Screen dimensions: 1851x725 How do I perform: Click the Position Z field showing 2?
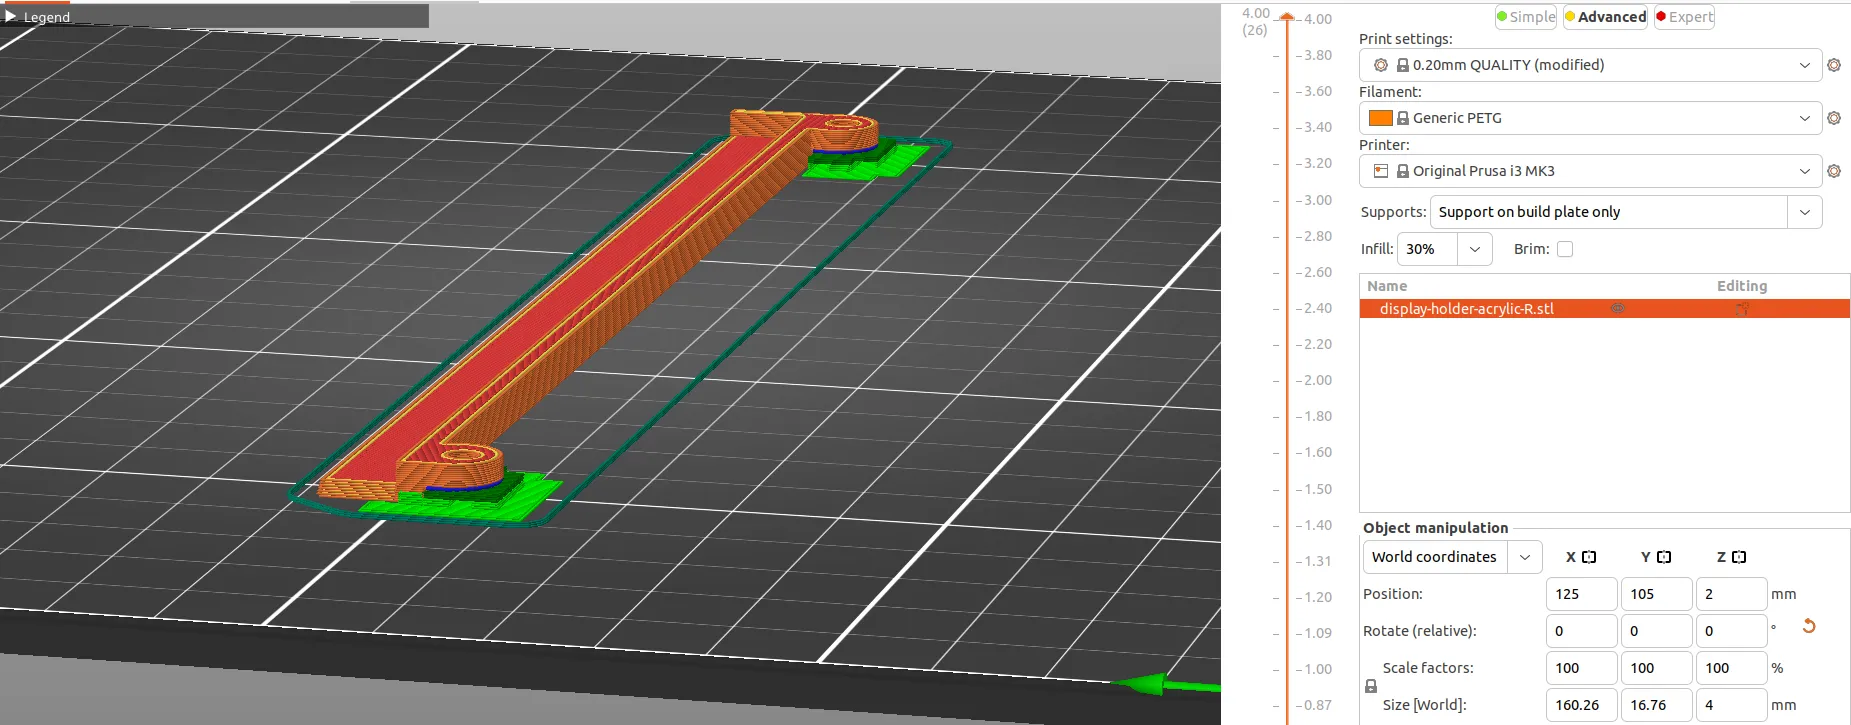pyautogui.click(x=1731, y=594)
